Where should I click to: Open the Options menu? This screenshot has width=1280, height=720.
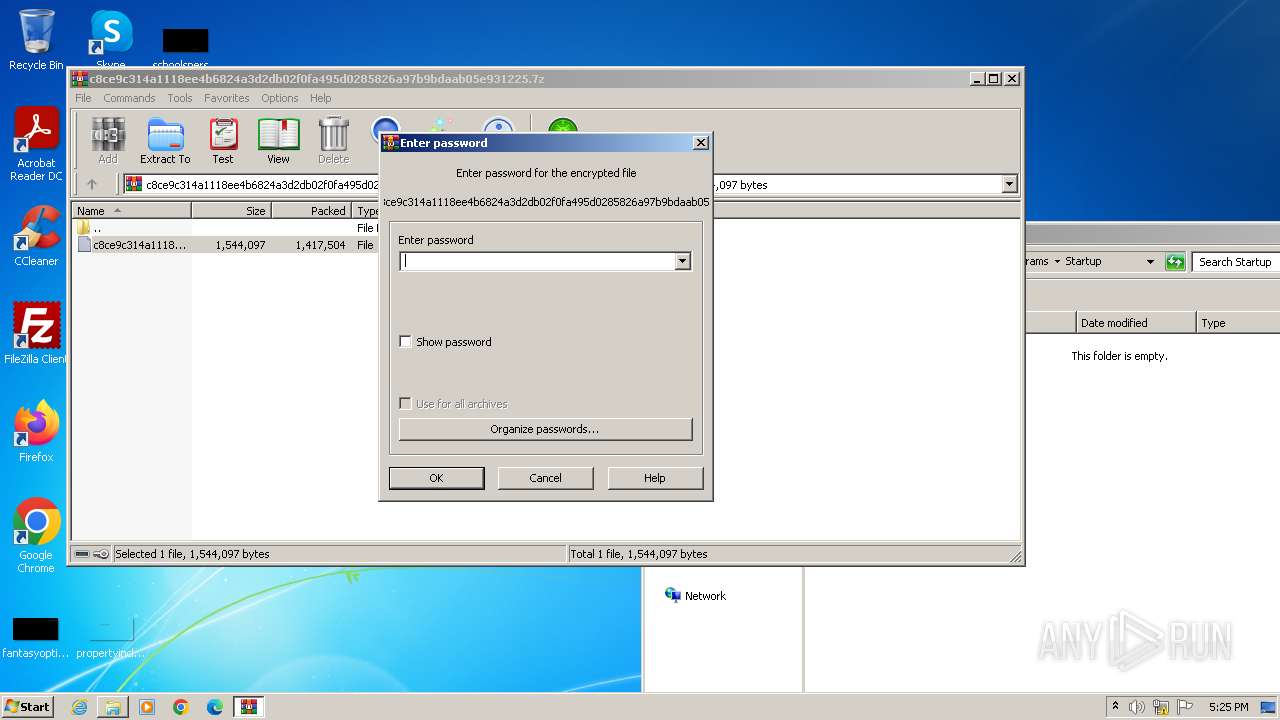pyautogui.click(x=280, y=98)
